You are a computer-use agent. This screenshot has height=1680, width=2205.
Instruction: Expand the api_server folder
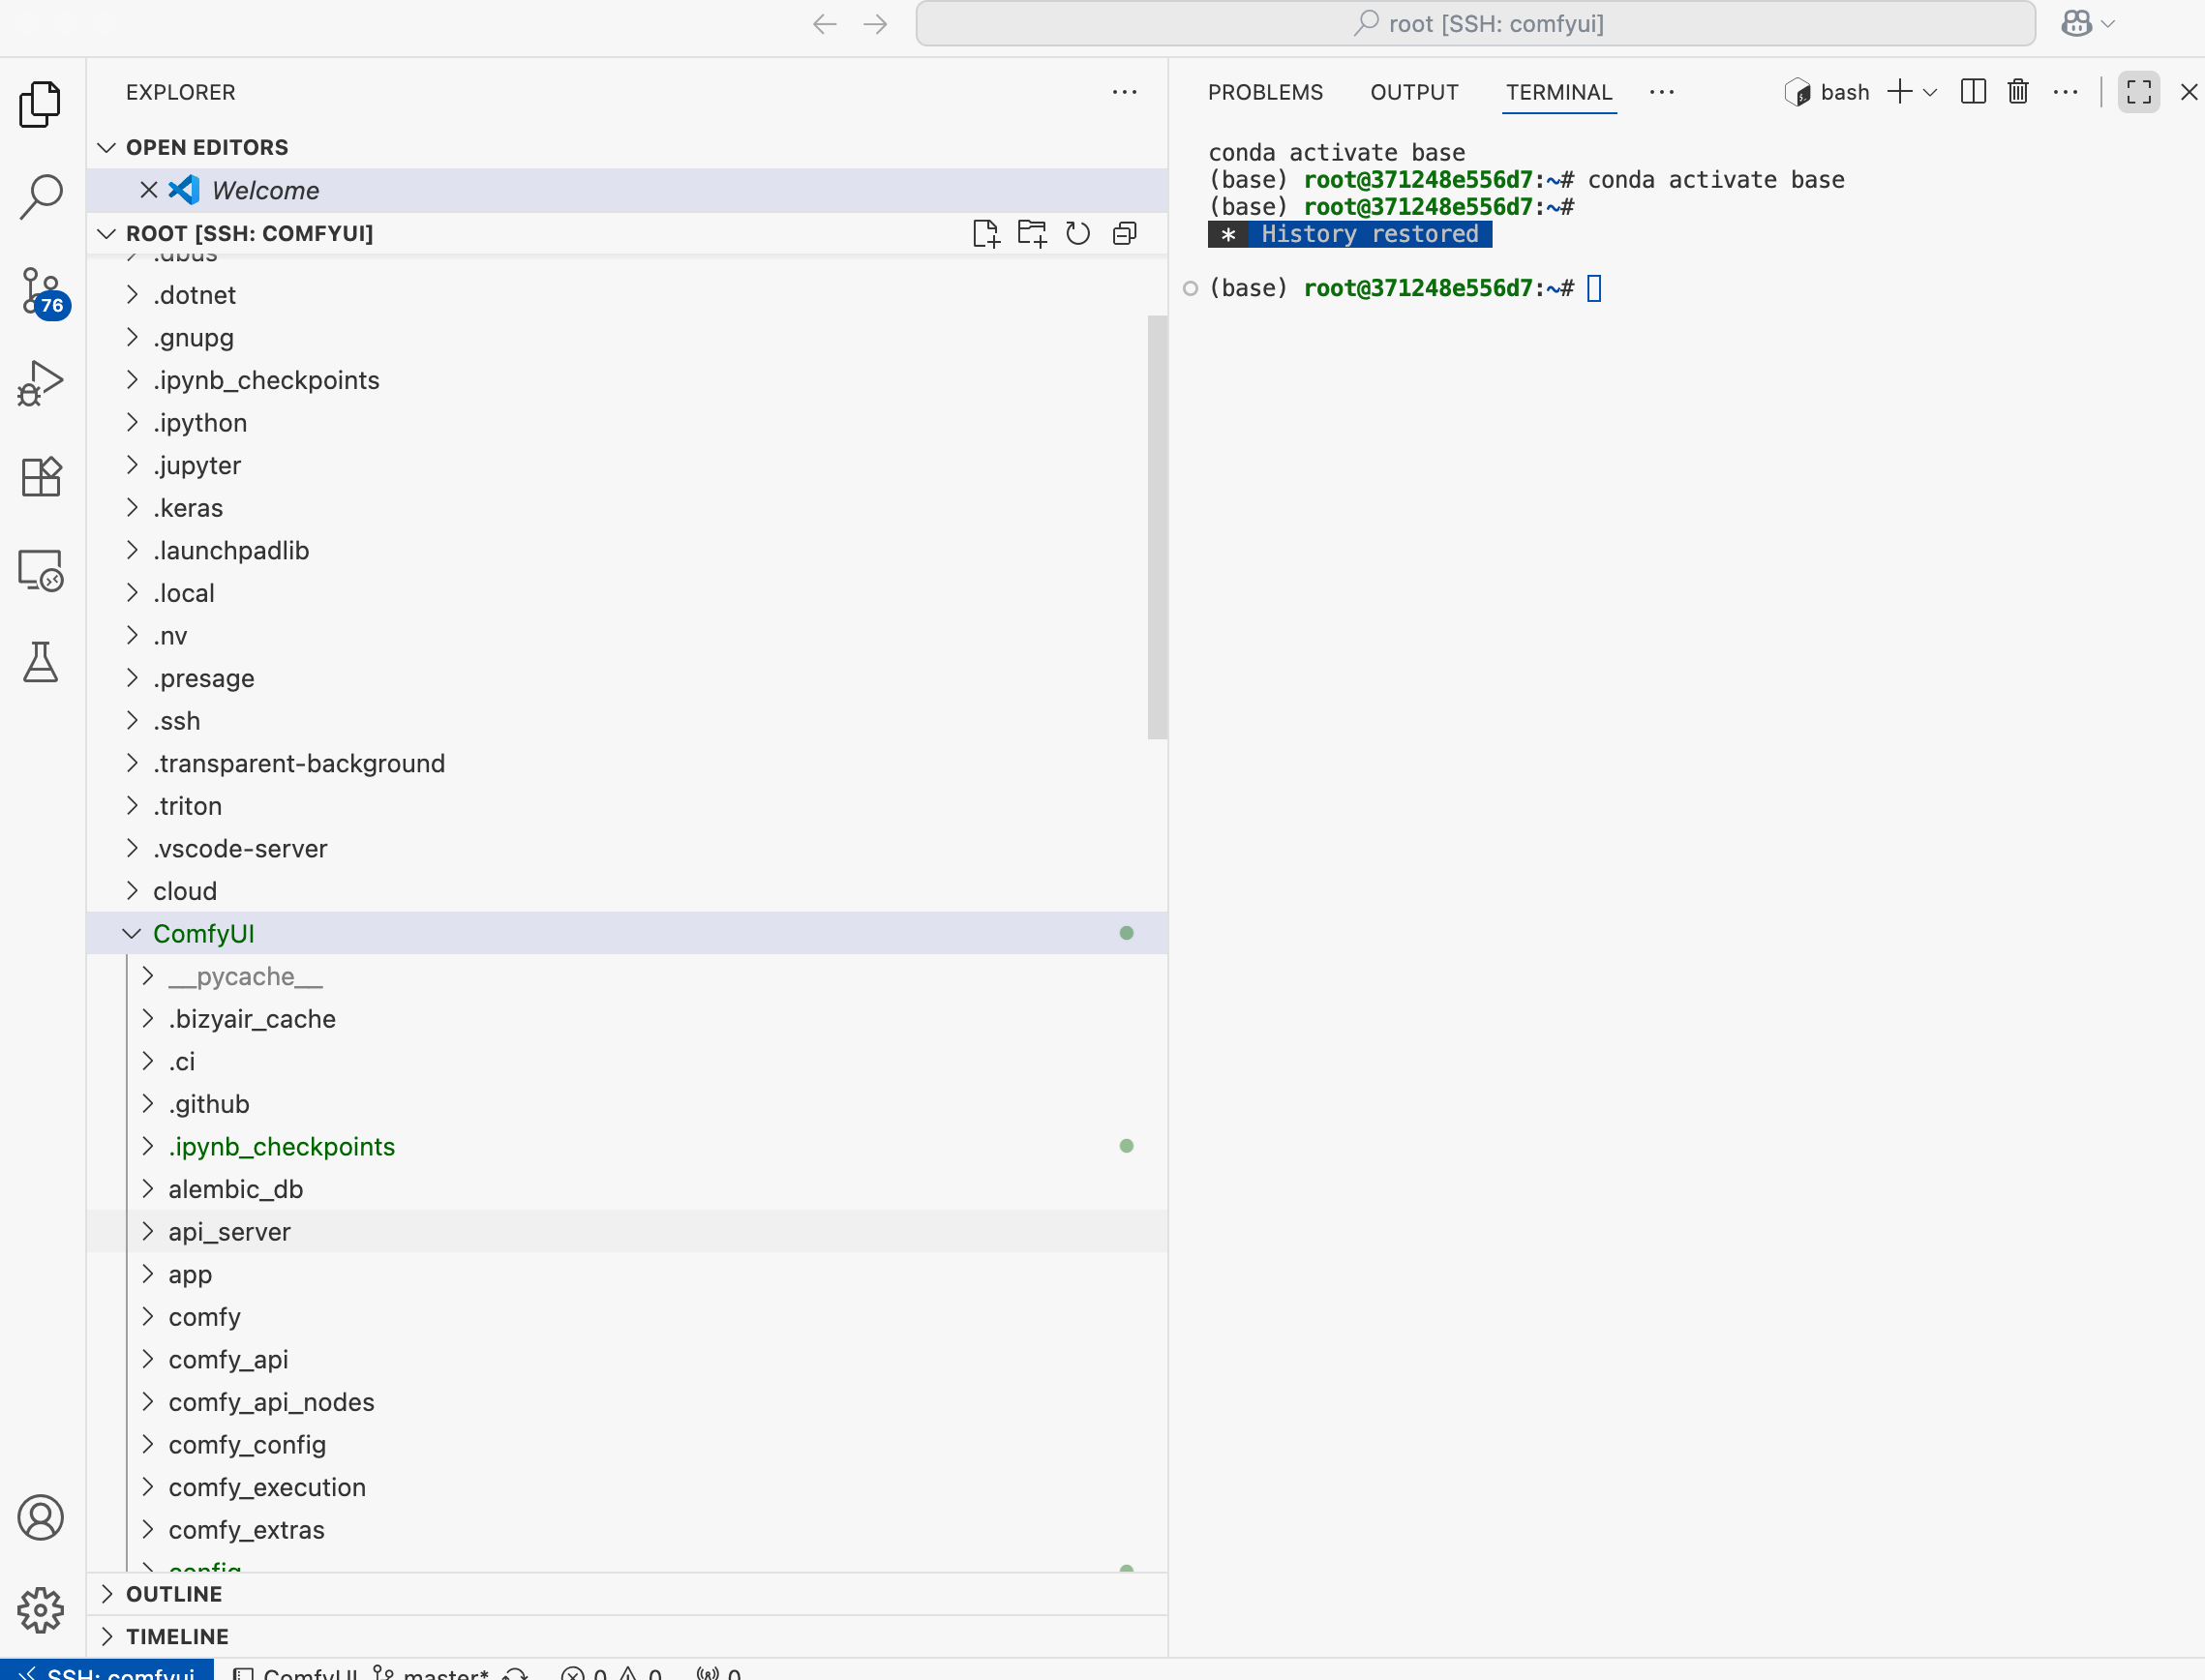(x=147, y=1231)
